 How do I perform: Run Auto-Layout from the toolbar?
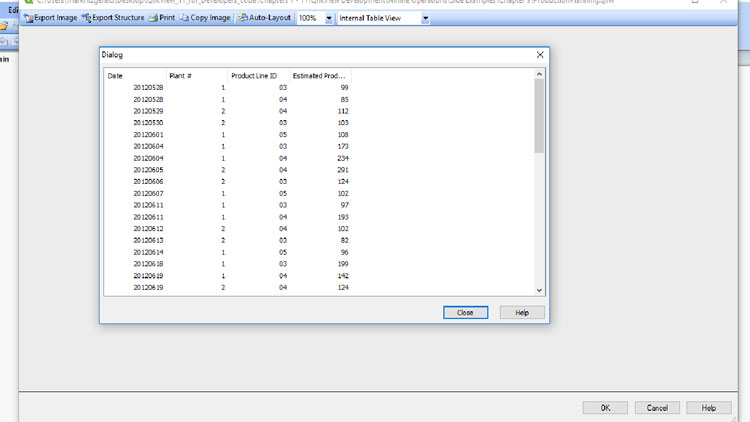265,18
